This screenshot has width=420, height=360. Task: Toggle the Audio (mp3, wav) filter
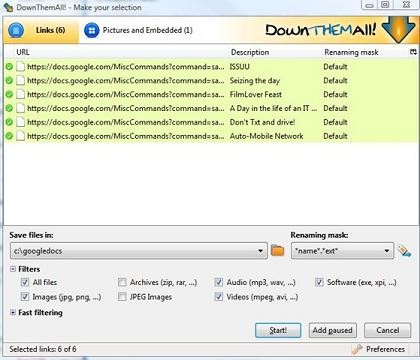[219, 282]
